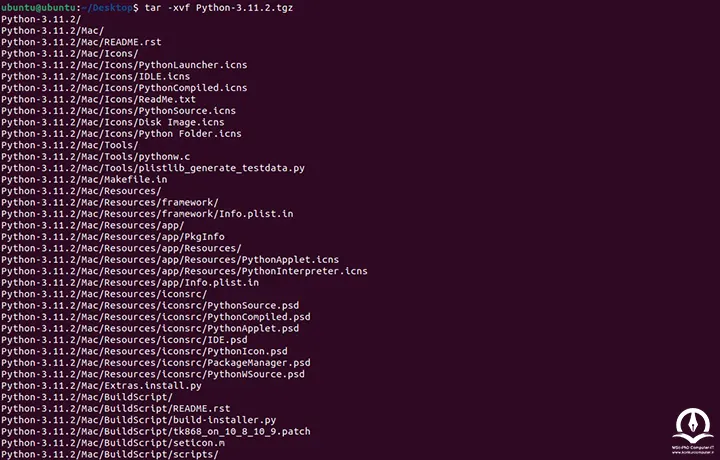Click the plistlib_generate_testdata.py line
This screenshot has width=720, height=460.
coord(153,168)
